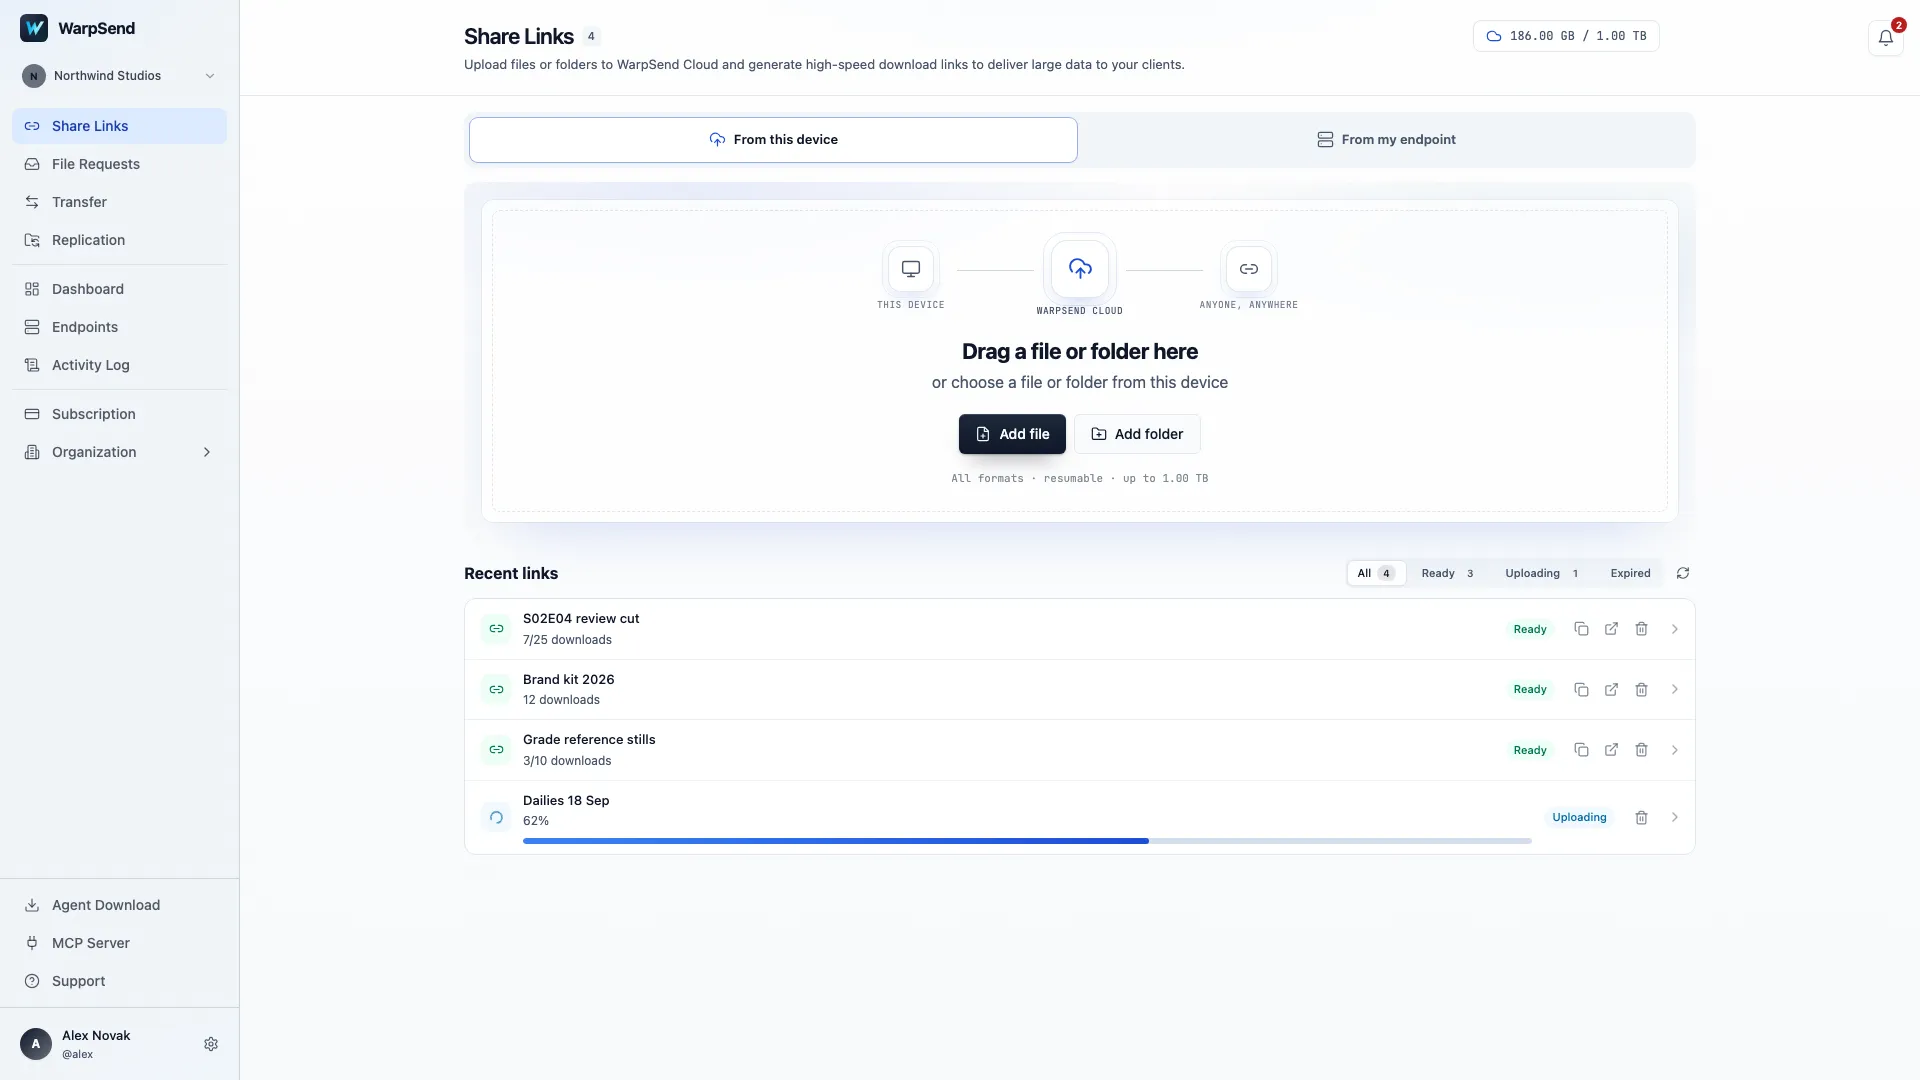Viewport: 1920px width, 1080px height.
Task: Open S02E04 review cut link externally
Action: 1611,629
